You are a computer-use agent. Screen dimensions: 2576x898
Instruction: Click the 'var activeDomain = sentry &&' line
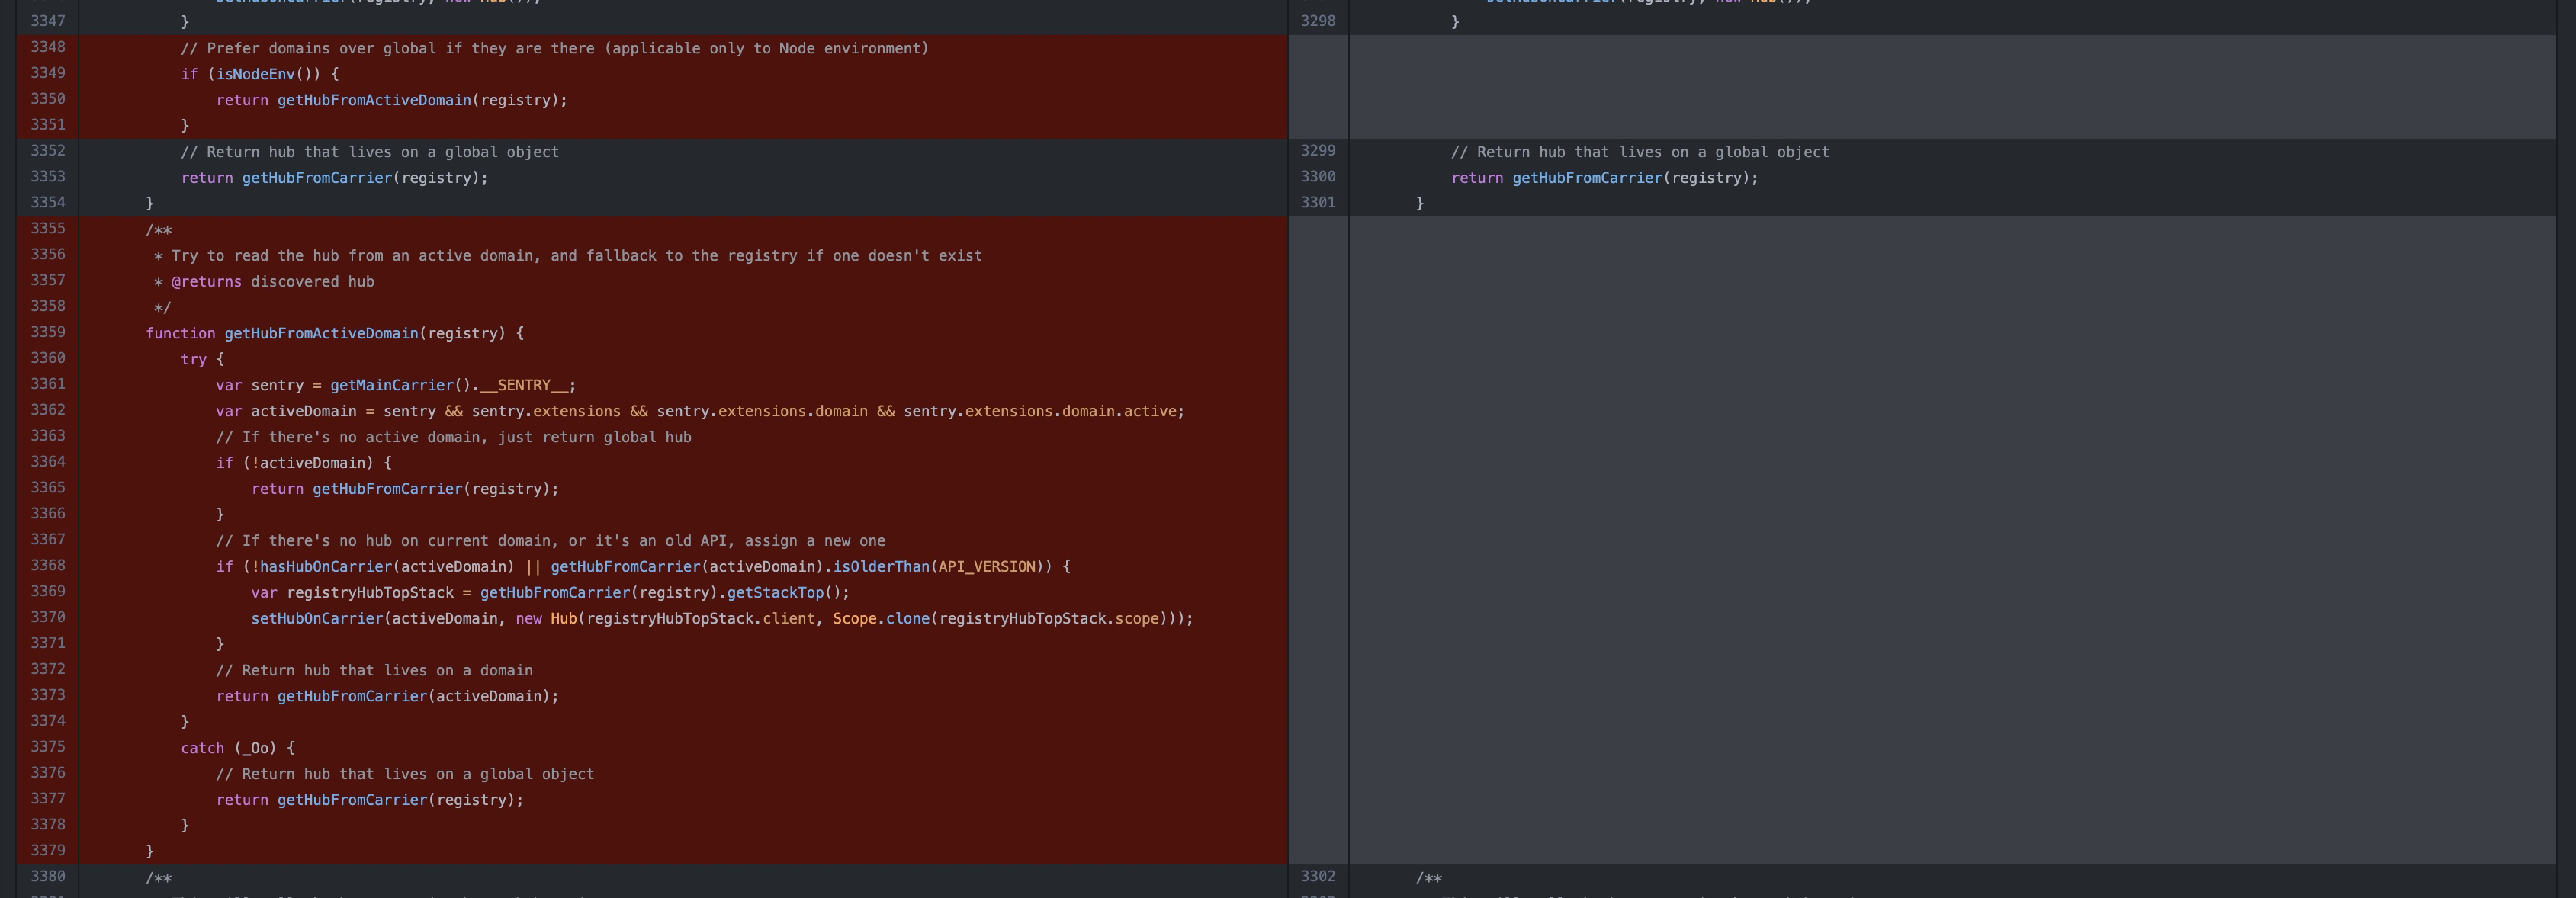click(x=700, y=412)
